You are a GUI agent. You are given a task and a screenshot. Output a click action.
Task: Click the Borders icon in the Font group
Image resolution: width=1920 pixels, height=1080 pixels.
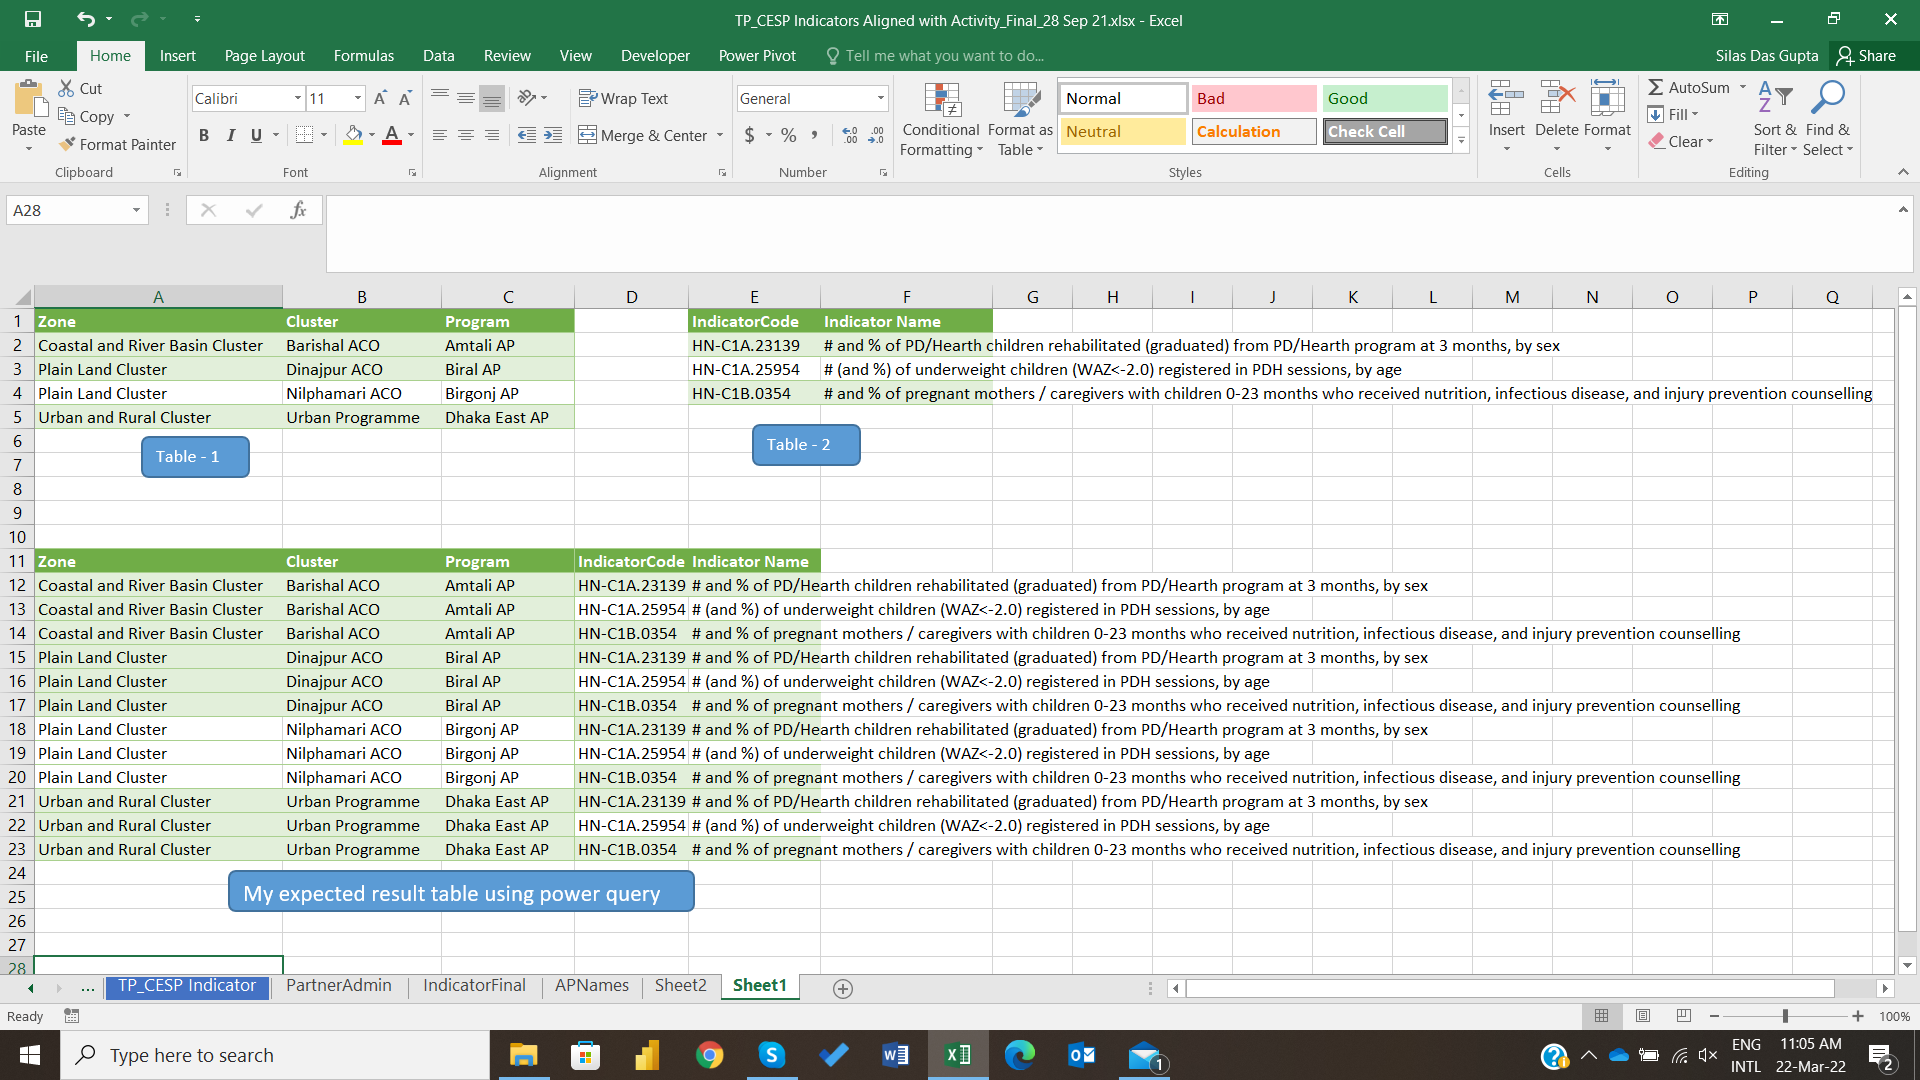[305, 135]
